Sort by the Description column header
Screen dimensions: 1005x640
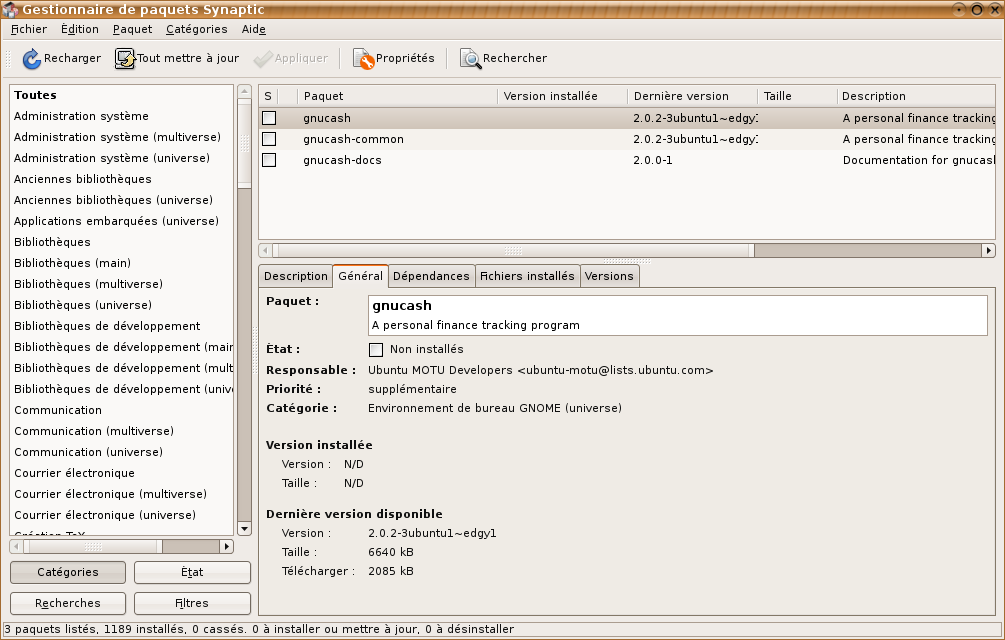(917, 96)
